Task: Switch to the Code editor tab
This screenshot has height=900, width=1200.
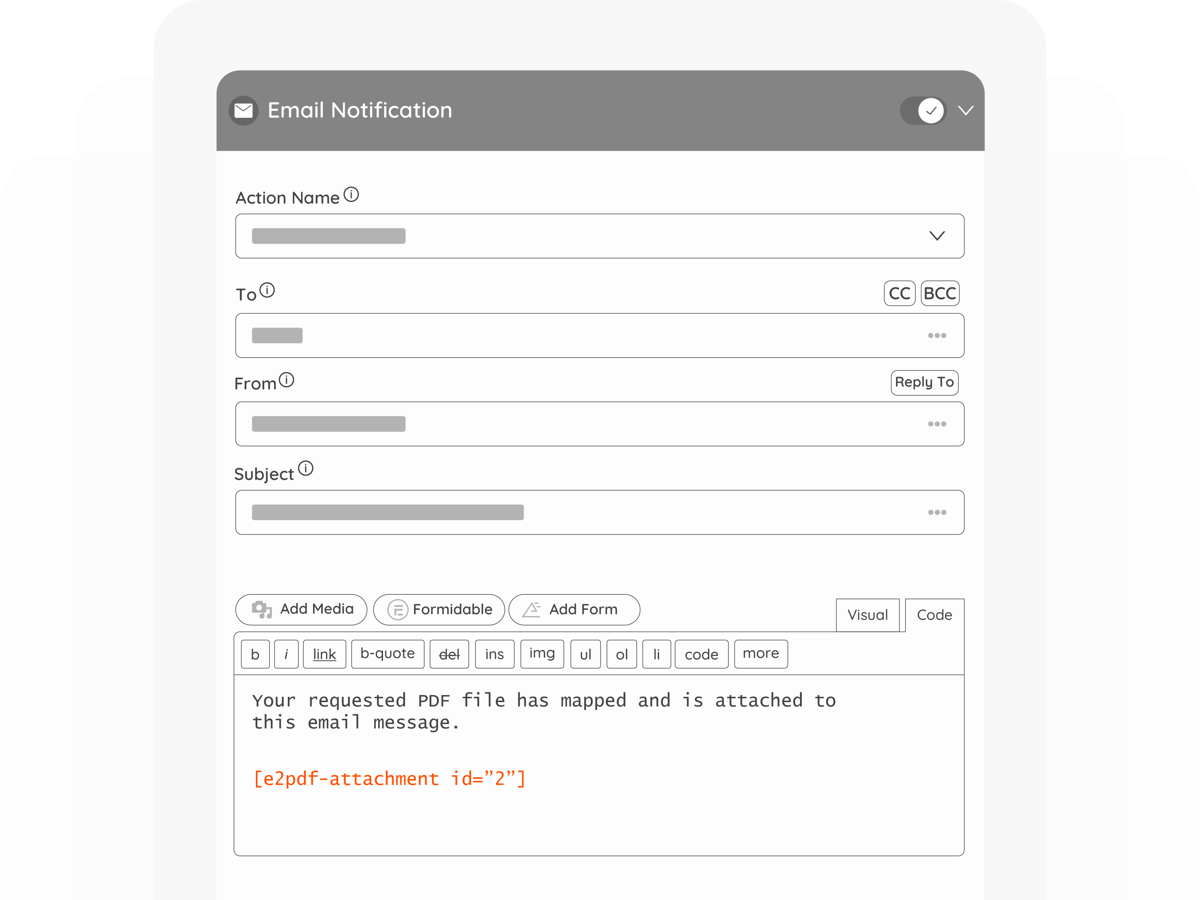Action: coord(934,615)
